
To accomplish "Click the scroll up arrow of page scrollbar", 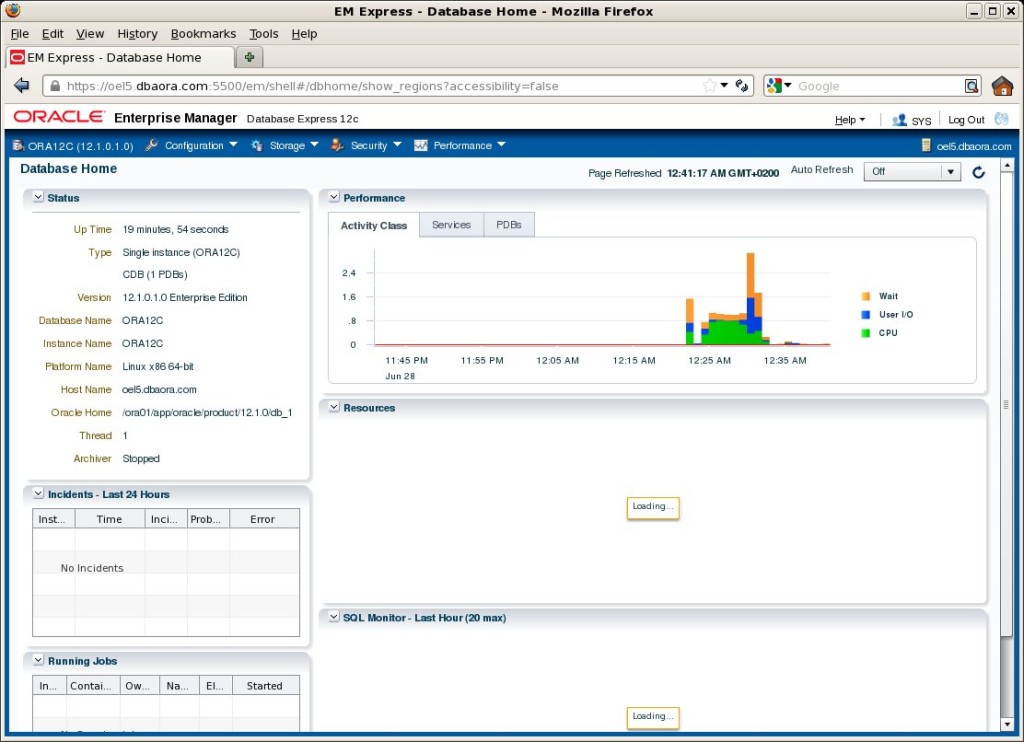I will (x=1006, y=165).
